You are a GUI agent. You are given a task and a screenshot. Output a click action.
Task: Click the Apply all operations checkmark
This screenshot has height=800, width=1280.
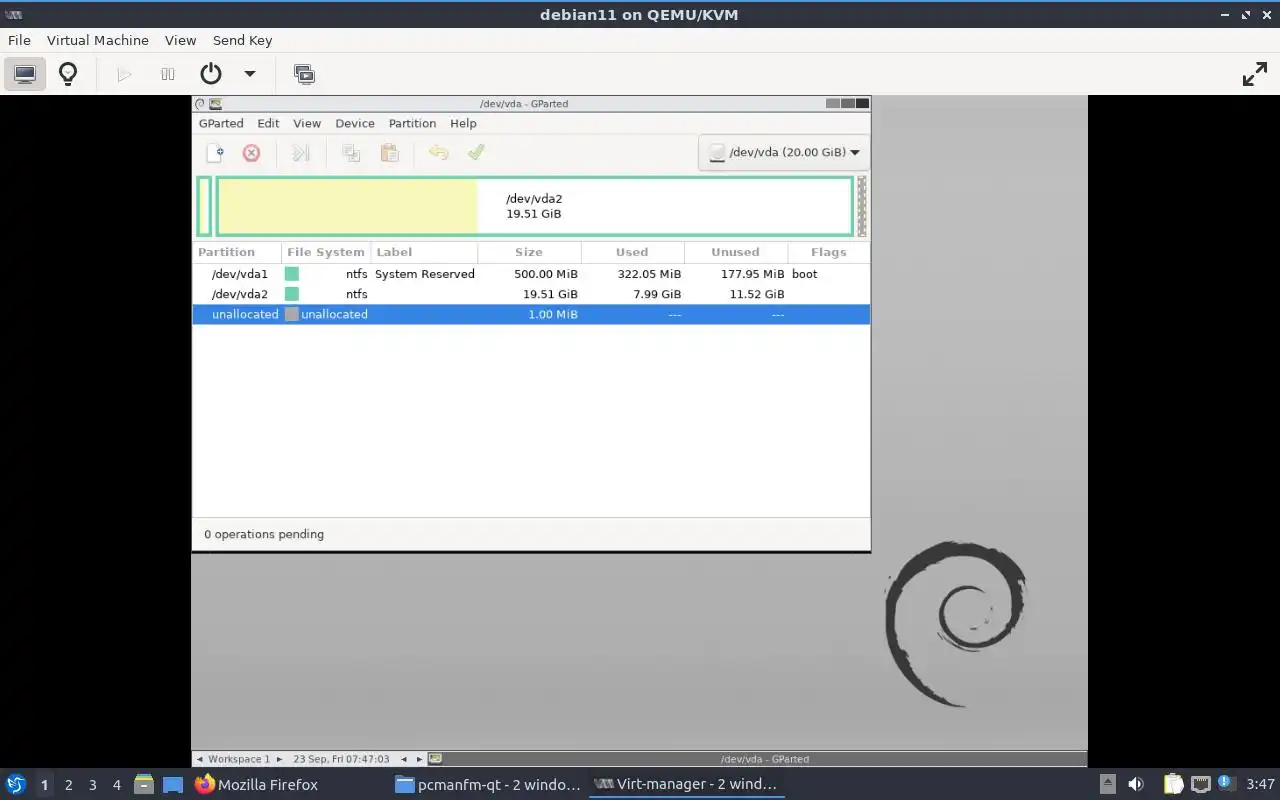pyautogui.click(x=476, y=152)
